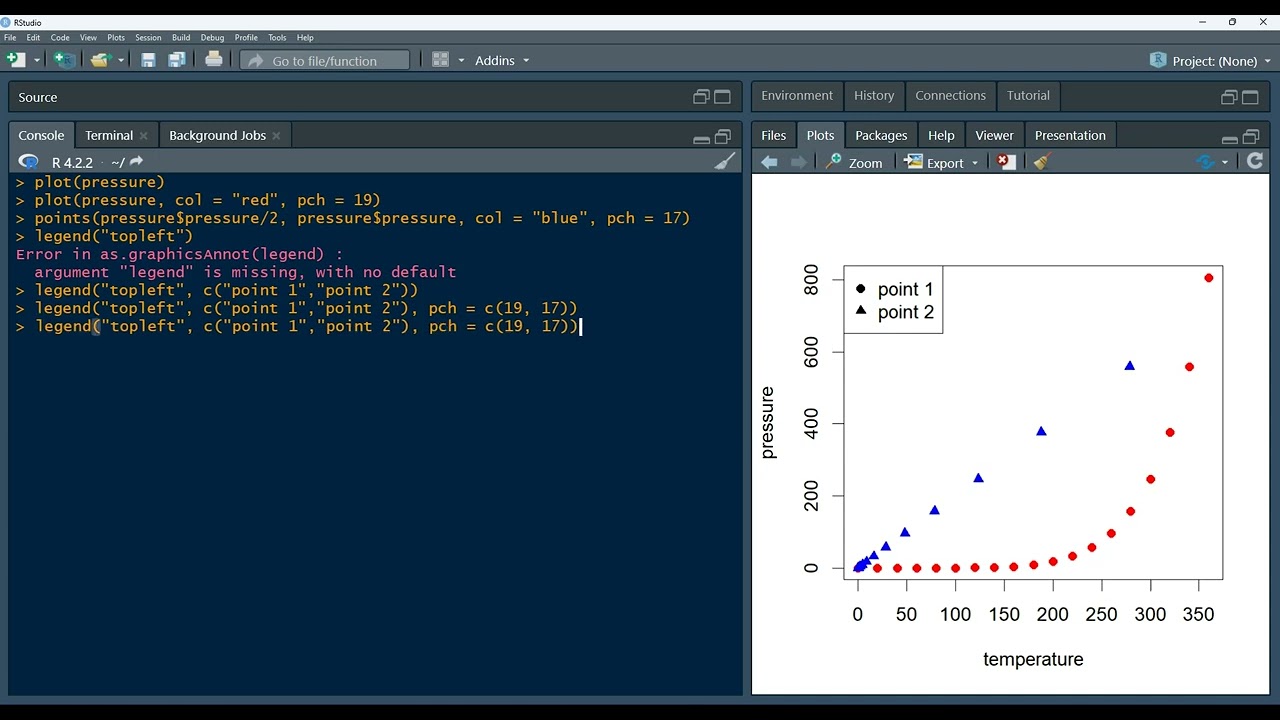
Task: Click the Publish plot icon
Action: [1205, 162]
